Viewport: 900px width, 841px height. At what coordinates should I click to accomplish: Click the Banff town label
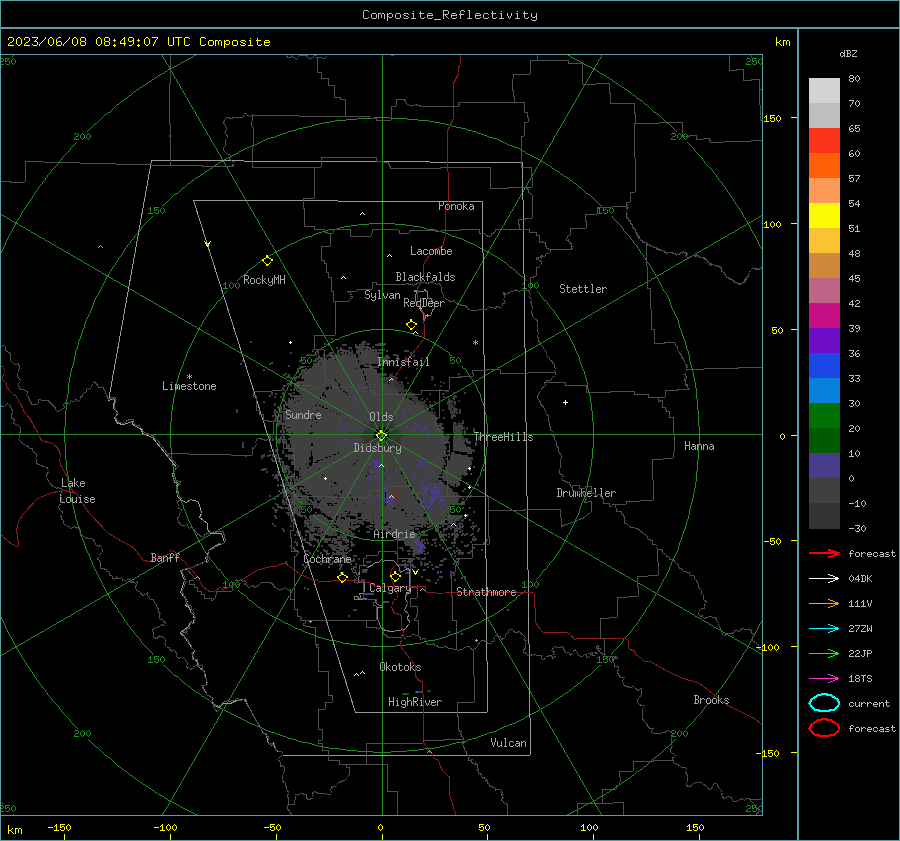point(165,557)
